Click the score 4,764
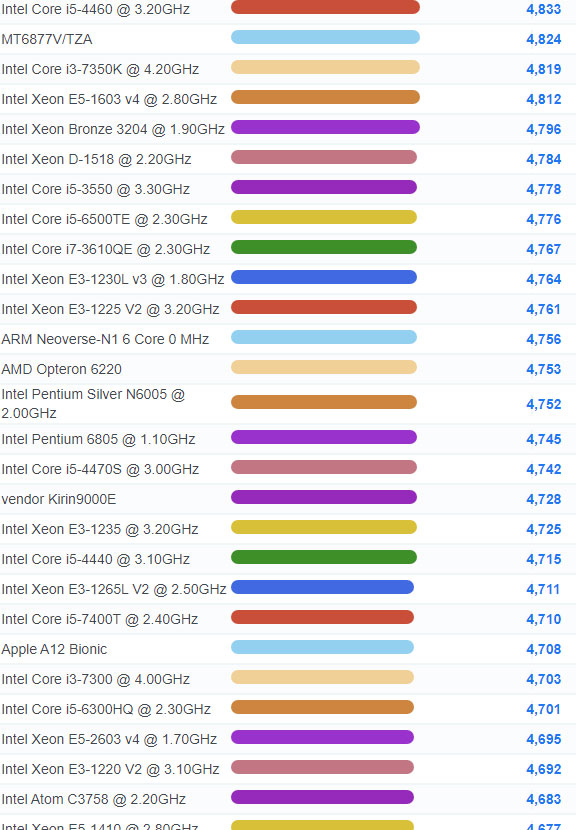576x830 pixels. tap(544, 279)
